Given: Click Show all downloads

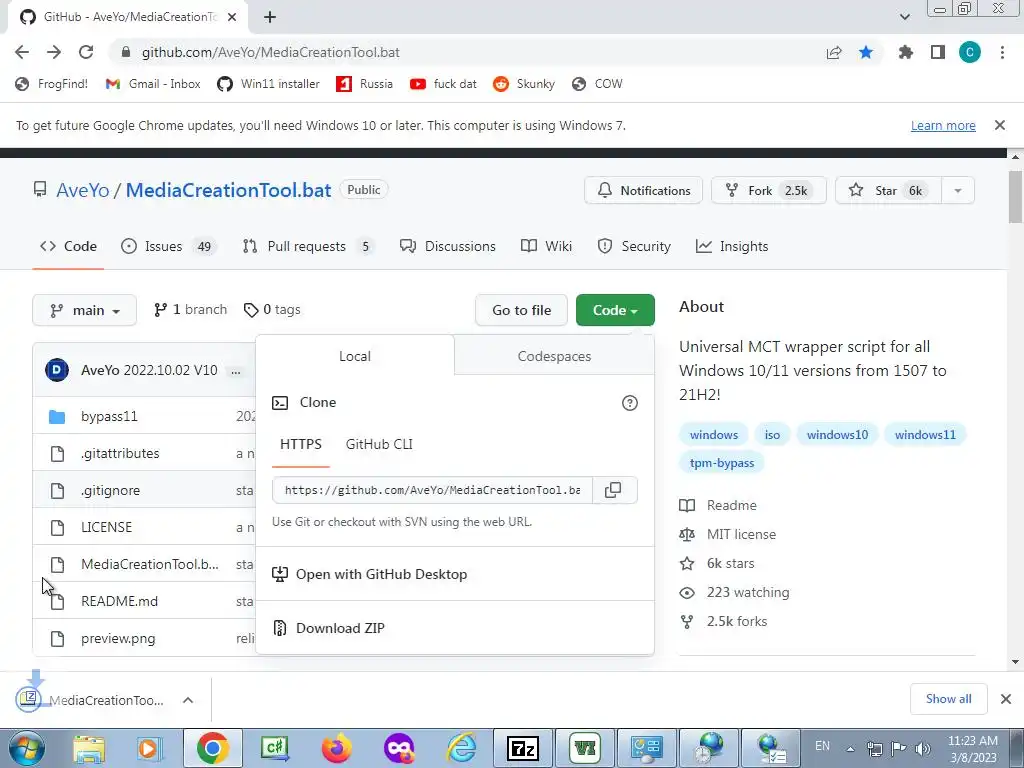Looking at the screenshot, I should pyautogui.click(x=948, y=699).
